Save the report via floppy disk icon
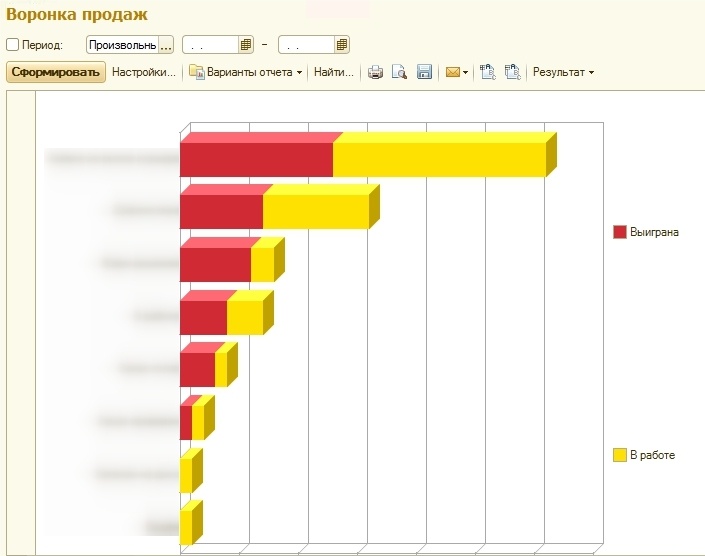705x556 pixels. (424, 72)
